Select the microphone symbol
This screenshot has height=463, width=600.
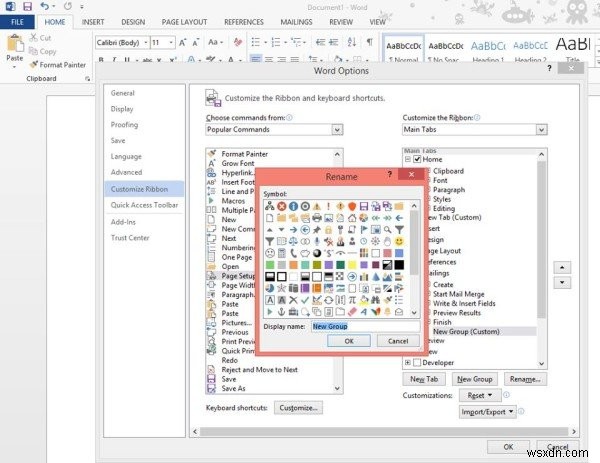(317, 241)
